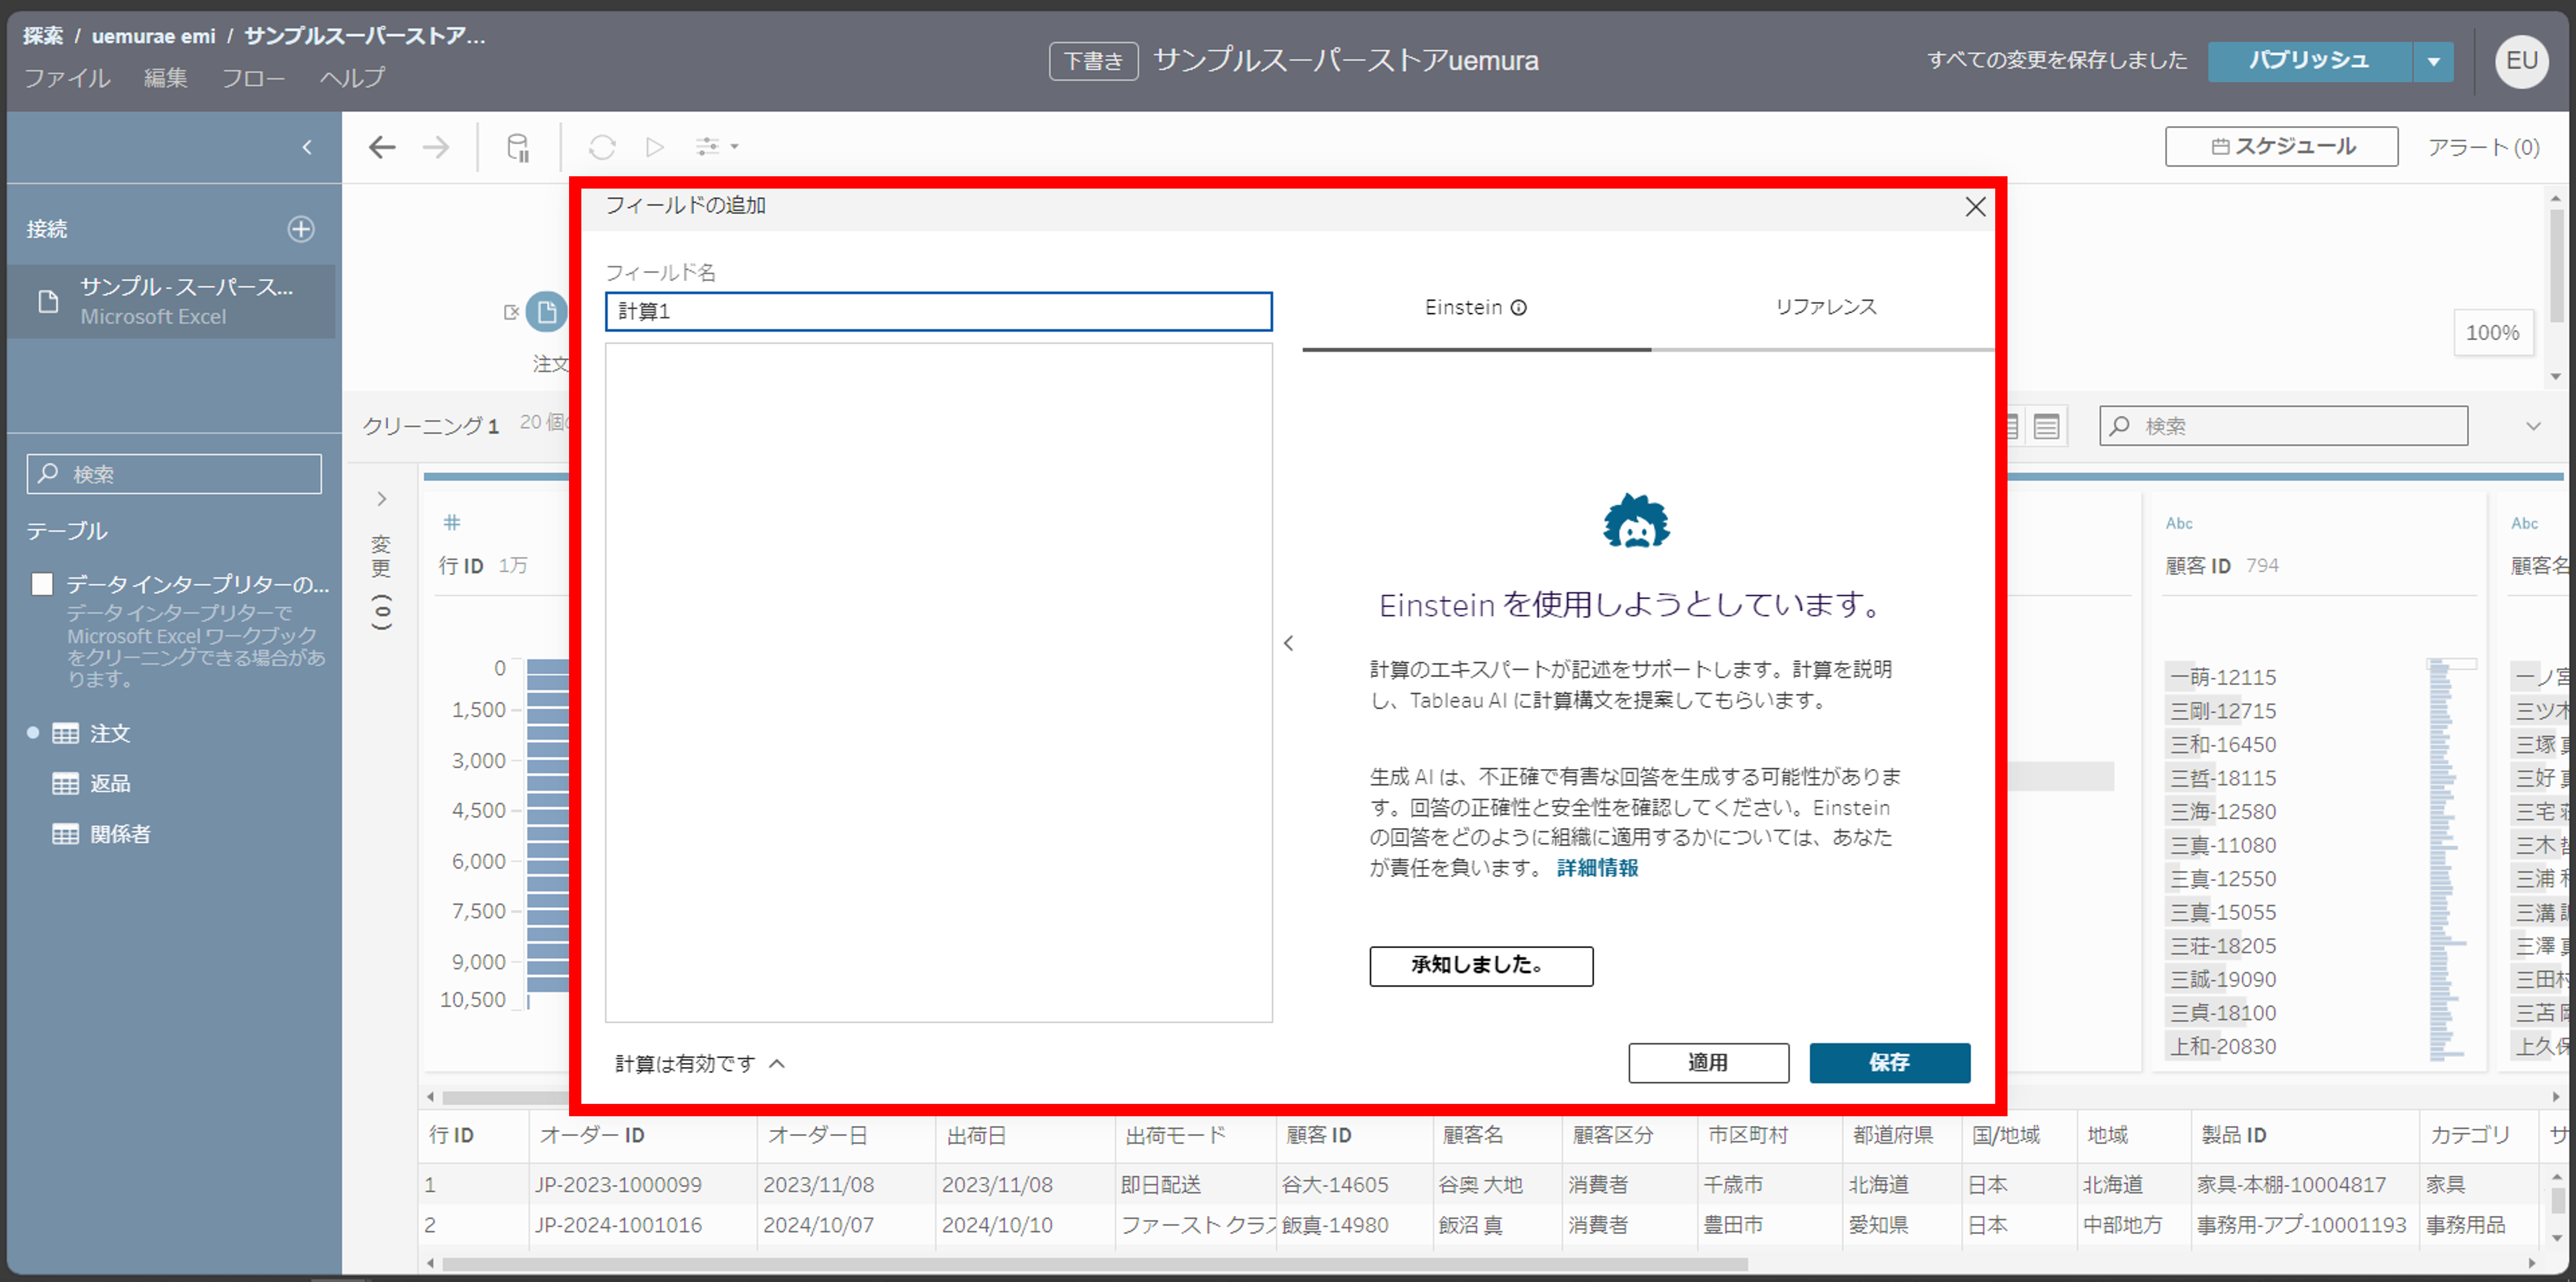Click the 製品 ID column header
2576x1282 pixels.
tap(2234, 1136)
